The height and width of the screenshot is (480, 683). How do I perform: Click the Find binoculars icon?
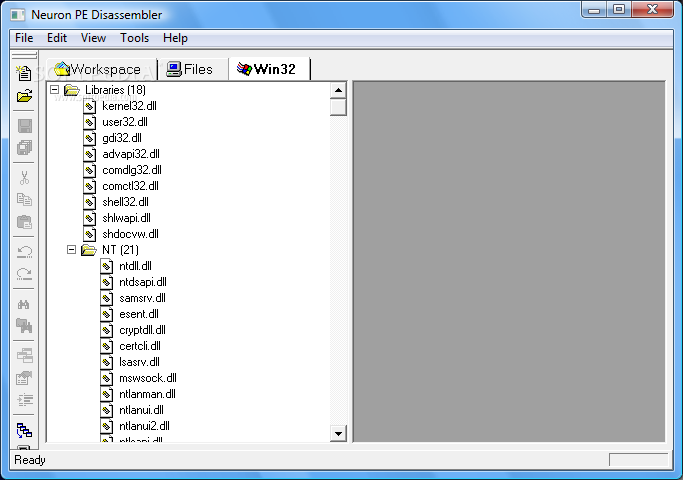[x=24, y=304]
